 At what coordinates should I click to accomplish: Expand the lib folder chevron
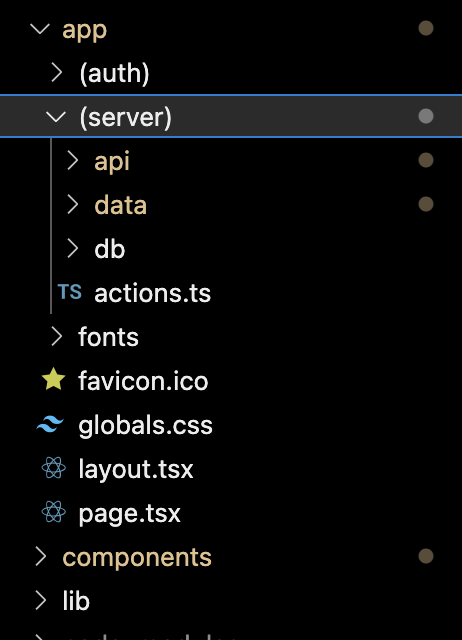pyautogui.click(x=40, y=600)
